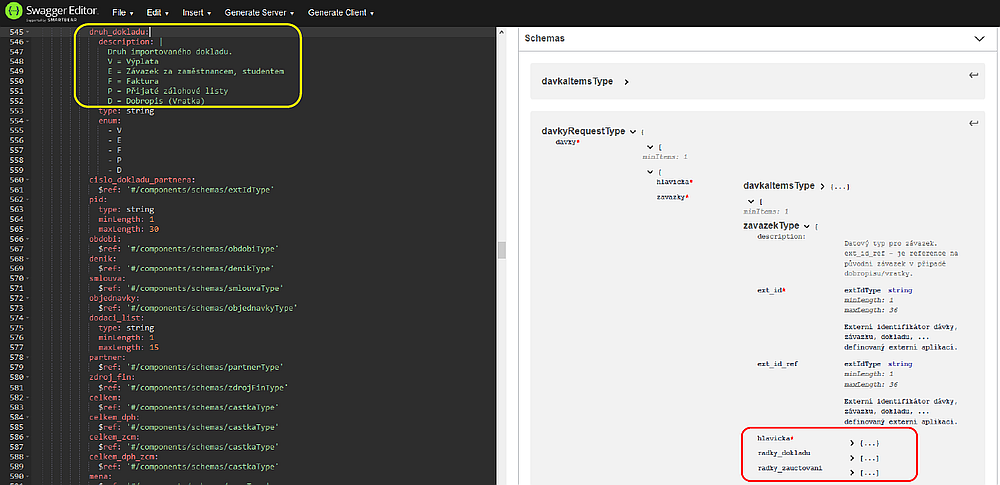This screenshot has height=485, width=1000.
Task: Expand the hlavicka property in zavazekType
Action: [x=852, y=442]
